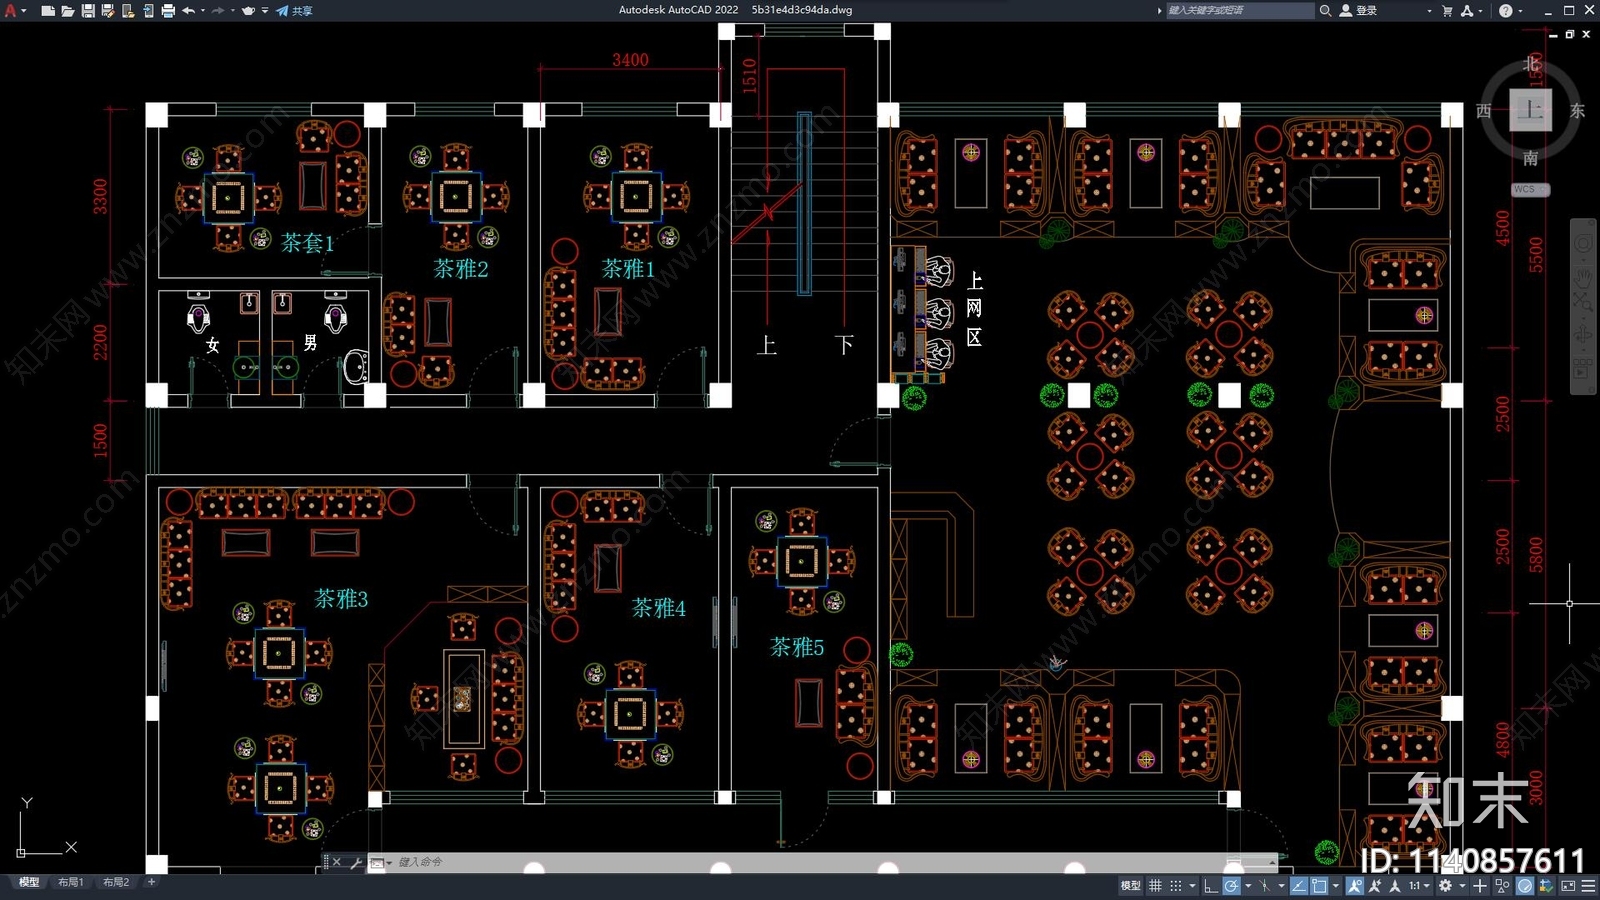Screen dimensions: 1600x900
Task: Save the current drawing
Action: point(87,10)
